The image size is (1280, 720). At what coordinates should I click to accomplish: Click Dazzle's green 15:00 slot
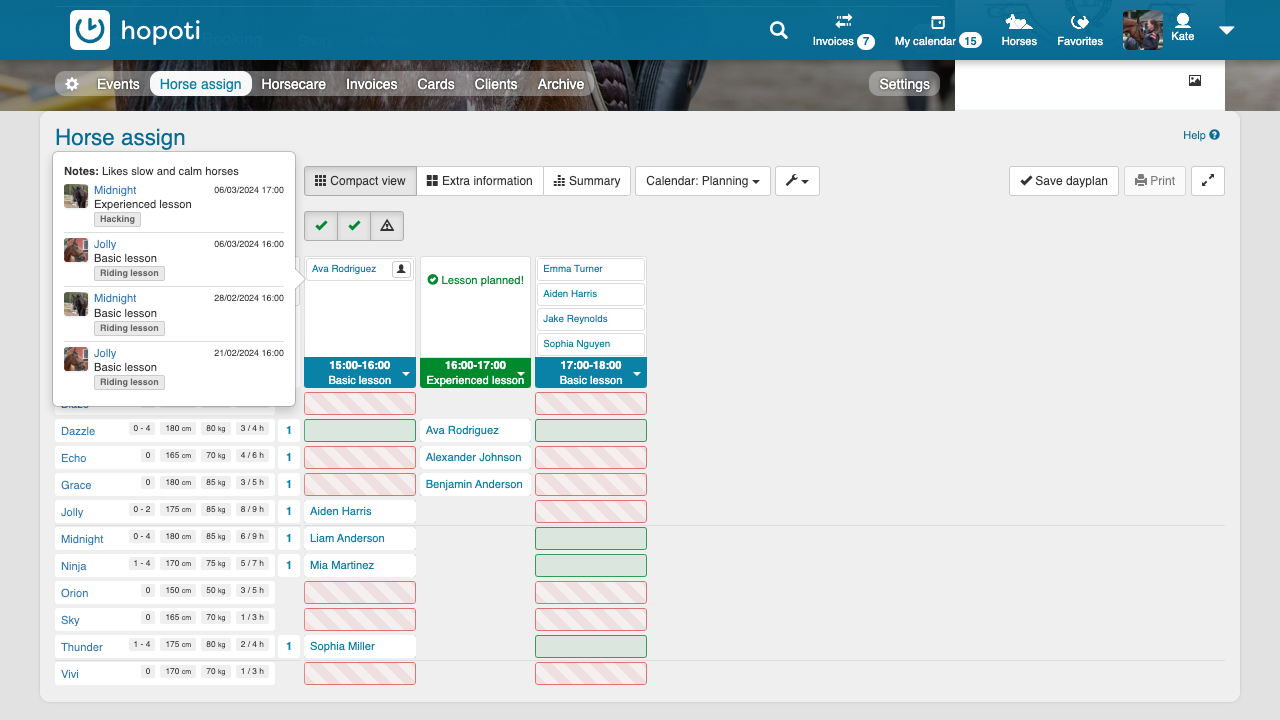click(x=360, y=431)
